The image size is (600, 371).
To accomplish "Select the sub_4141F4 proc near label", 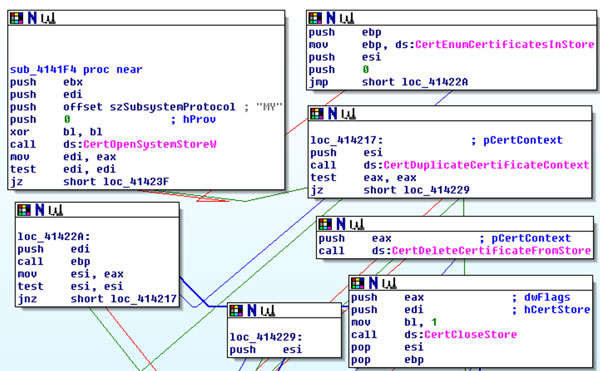I will [76, 70].
